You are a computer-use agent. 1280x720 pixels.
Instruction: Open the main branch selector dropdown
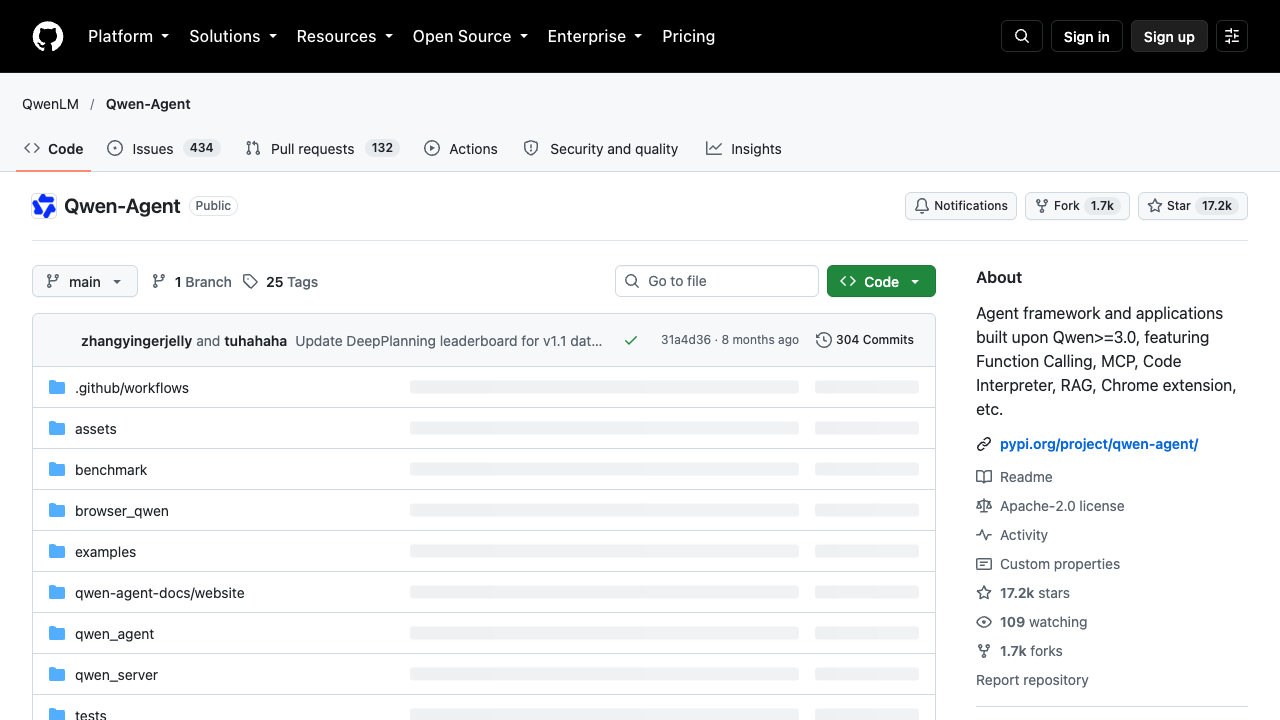pos(85,282)
